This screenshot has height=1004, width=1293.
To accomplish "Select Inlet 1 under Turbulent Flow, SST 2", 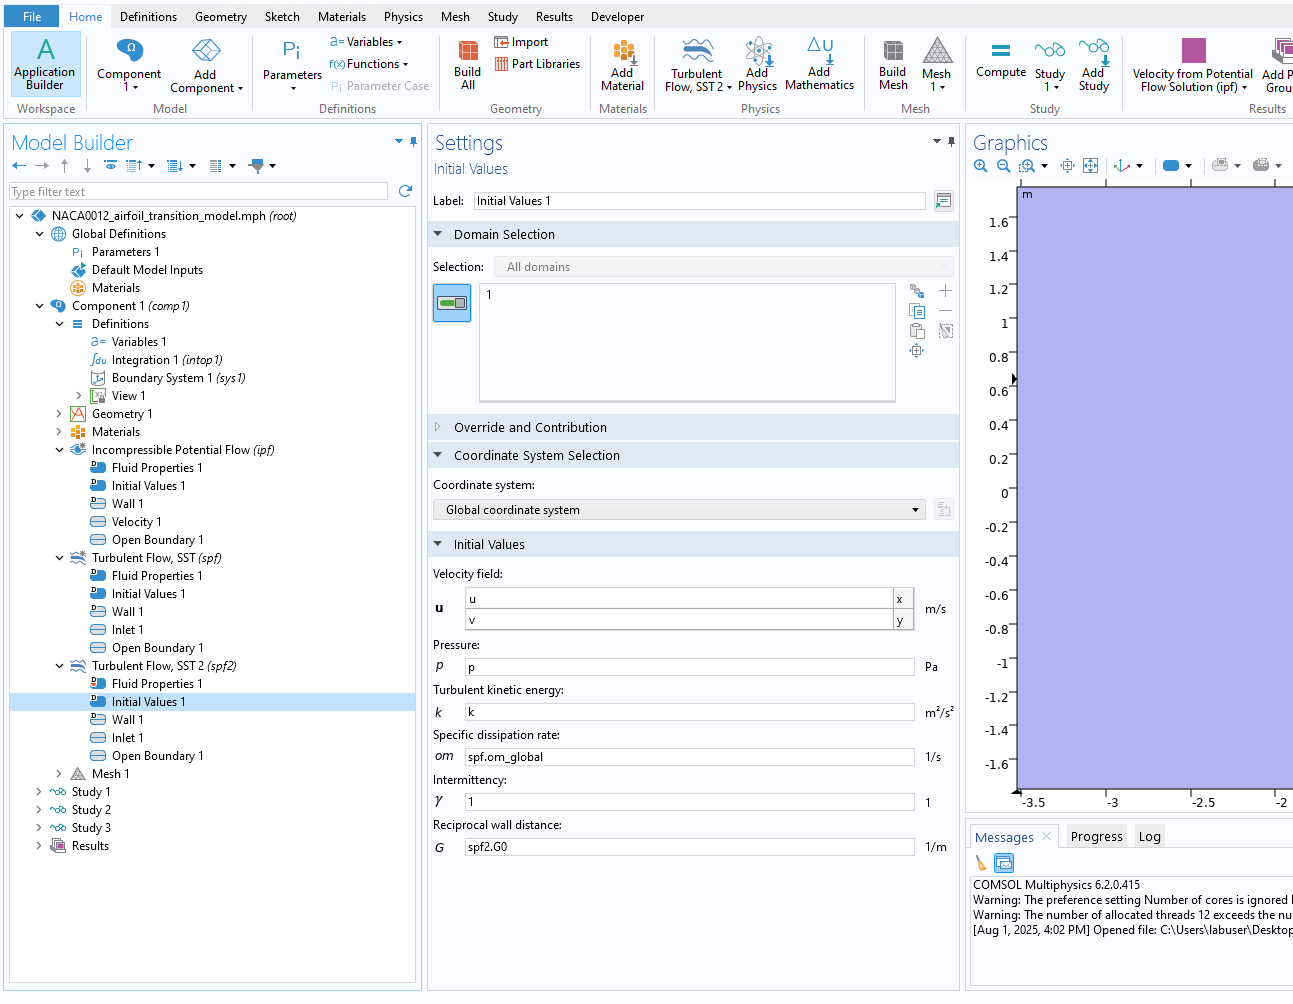I will pos(127,738).
